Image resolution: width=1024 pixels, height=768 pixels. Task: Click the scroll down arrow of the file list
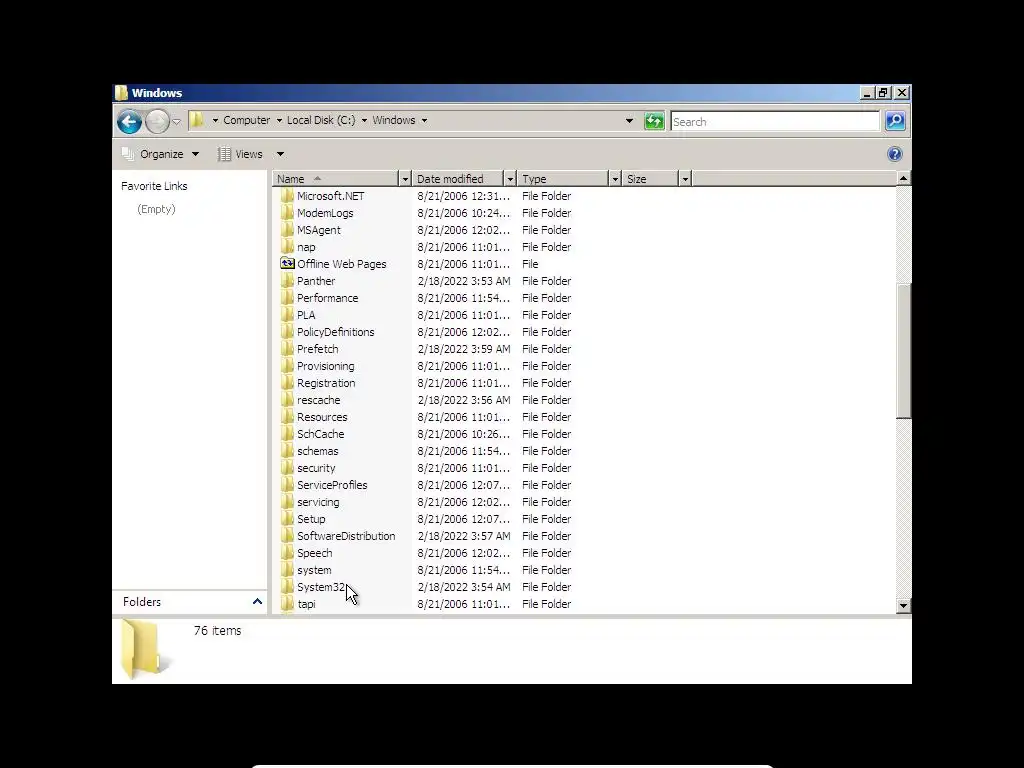click(x=903, y=605)
